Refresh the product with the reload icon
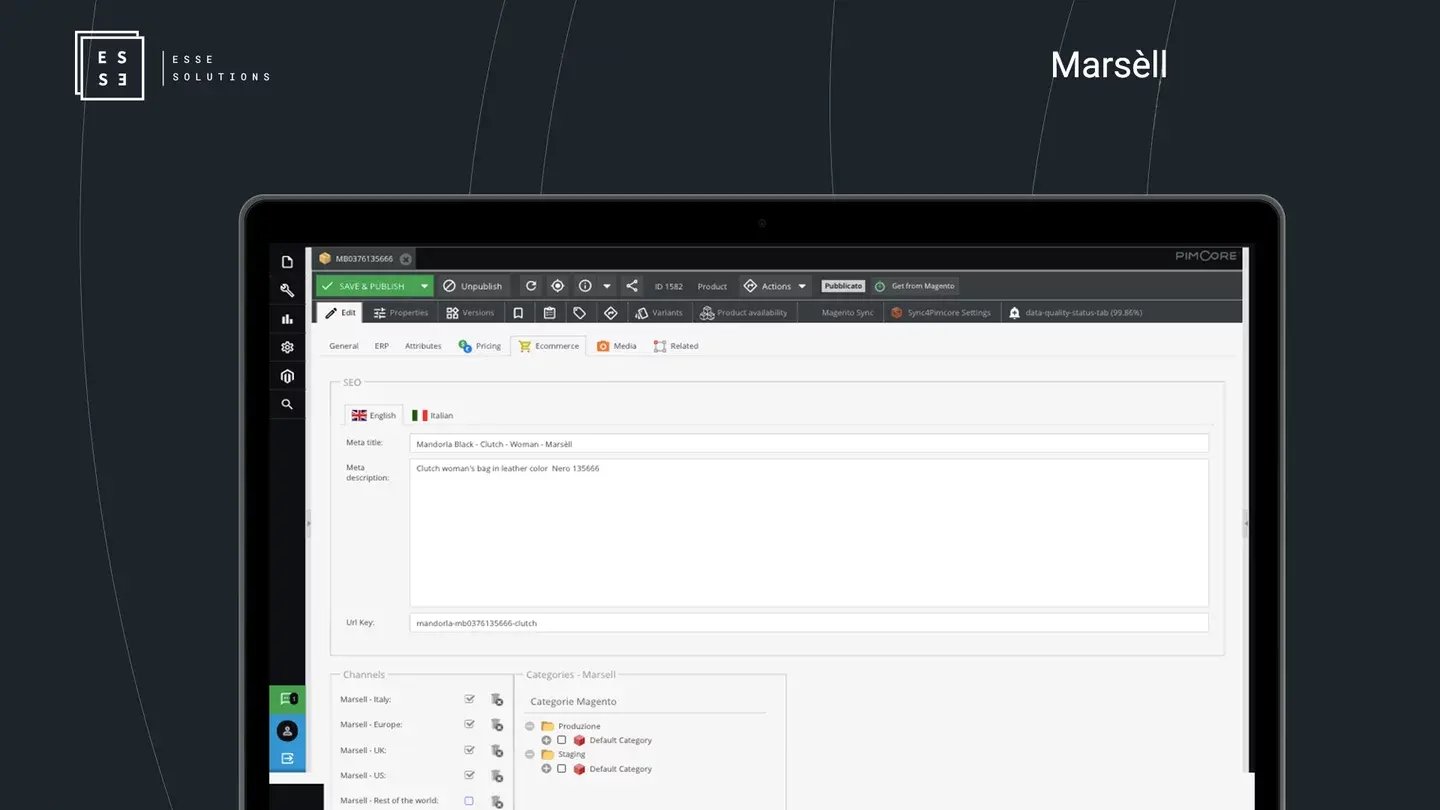Screen dimensions: 1440x810 point(531,286)
